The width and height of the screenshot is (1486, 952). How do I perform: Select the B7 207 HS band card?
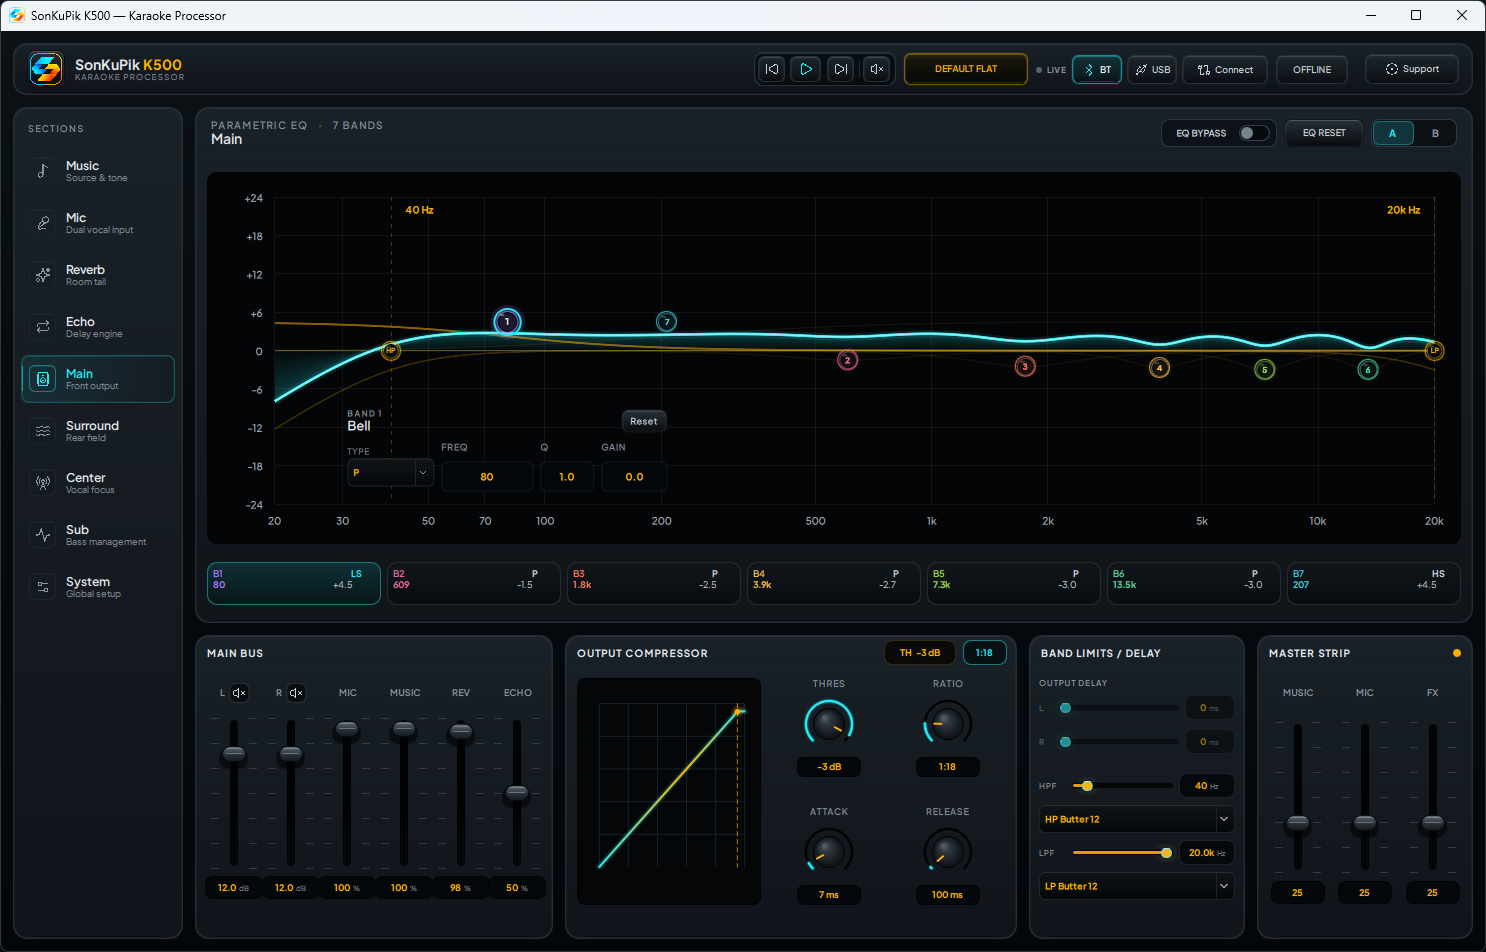point(1374,584)
